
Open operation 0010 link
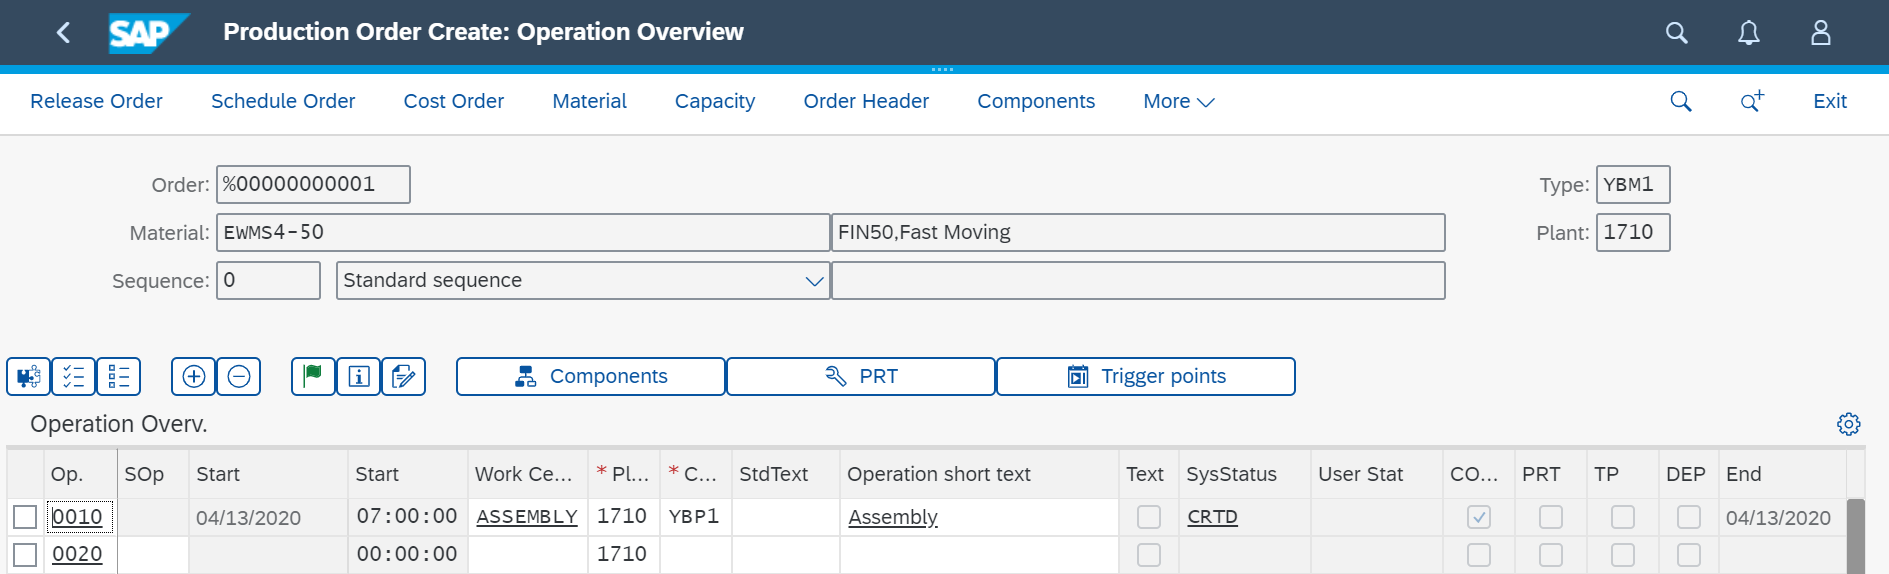pyautogui.click(x=77, y=517)
